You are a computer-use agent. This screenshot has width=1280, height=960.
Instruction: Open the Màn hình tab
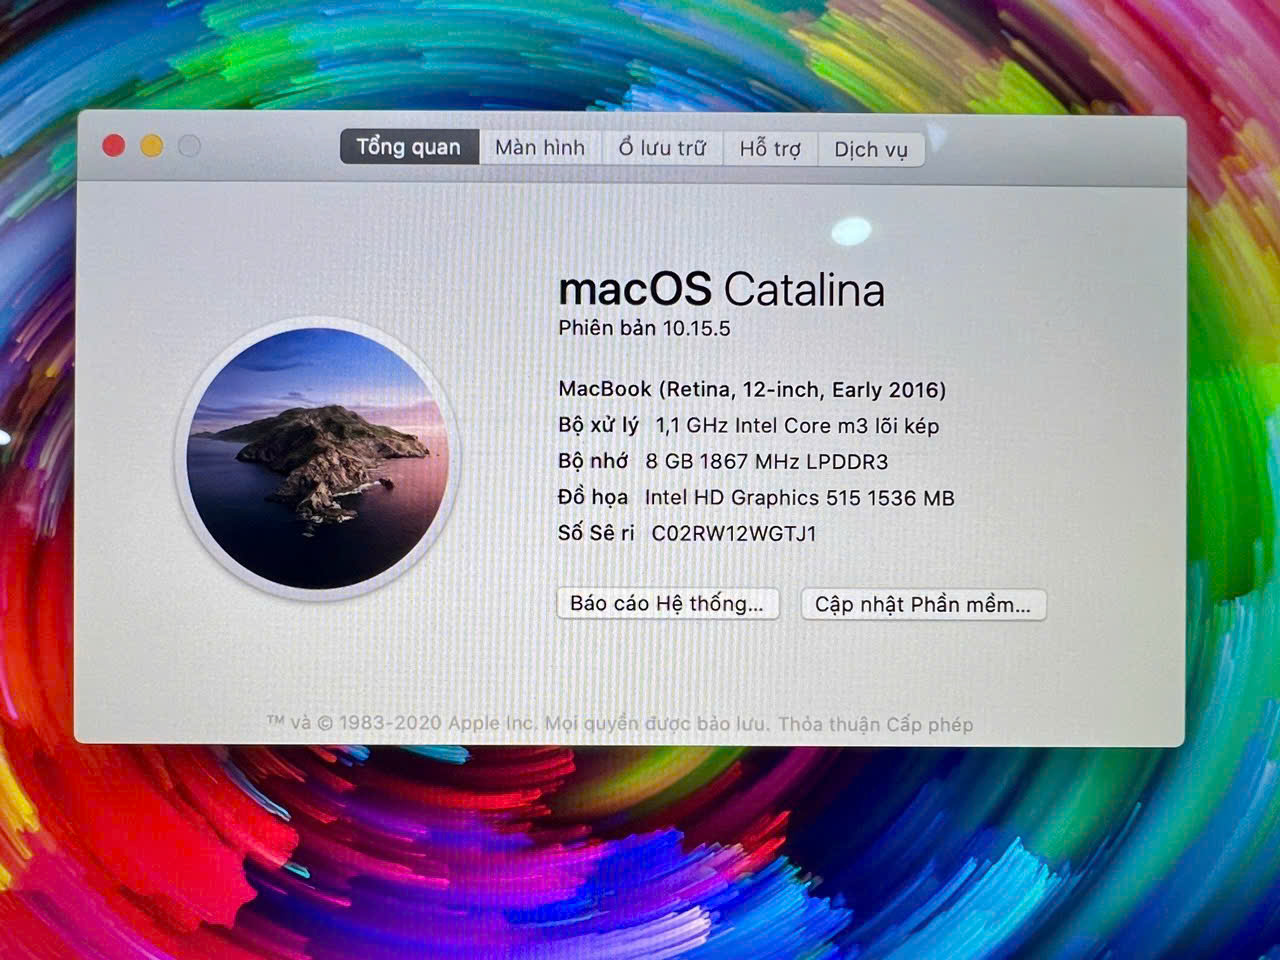click(x=540, y=148)
